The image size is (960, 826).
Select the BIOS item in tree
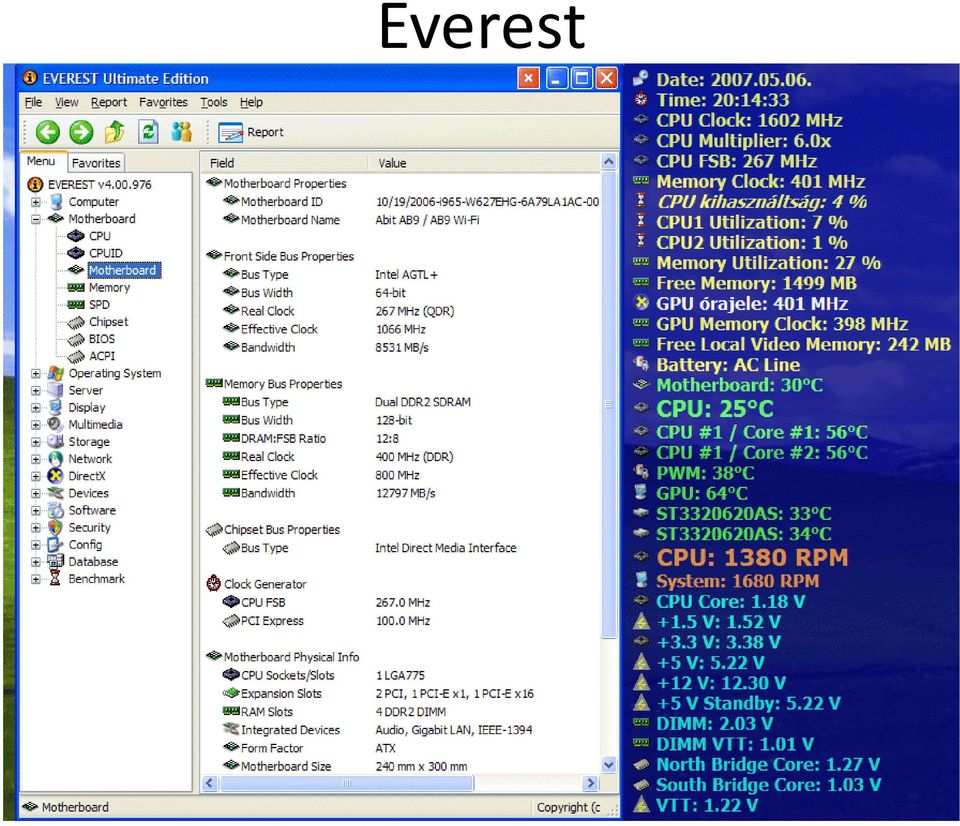(102, 339)
